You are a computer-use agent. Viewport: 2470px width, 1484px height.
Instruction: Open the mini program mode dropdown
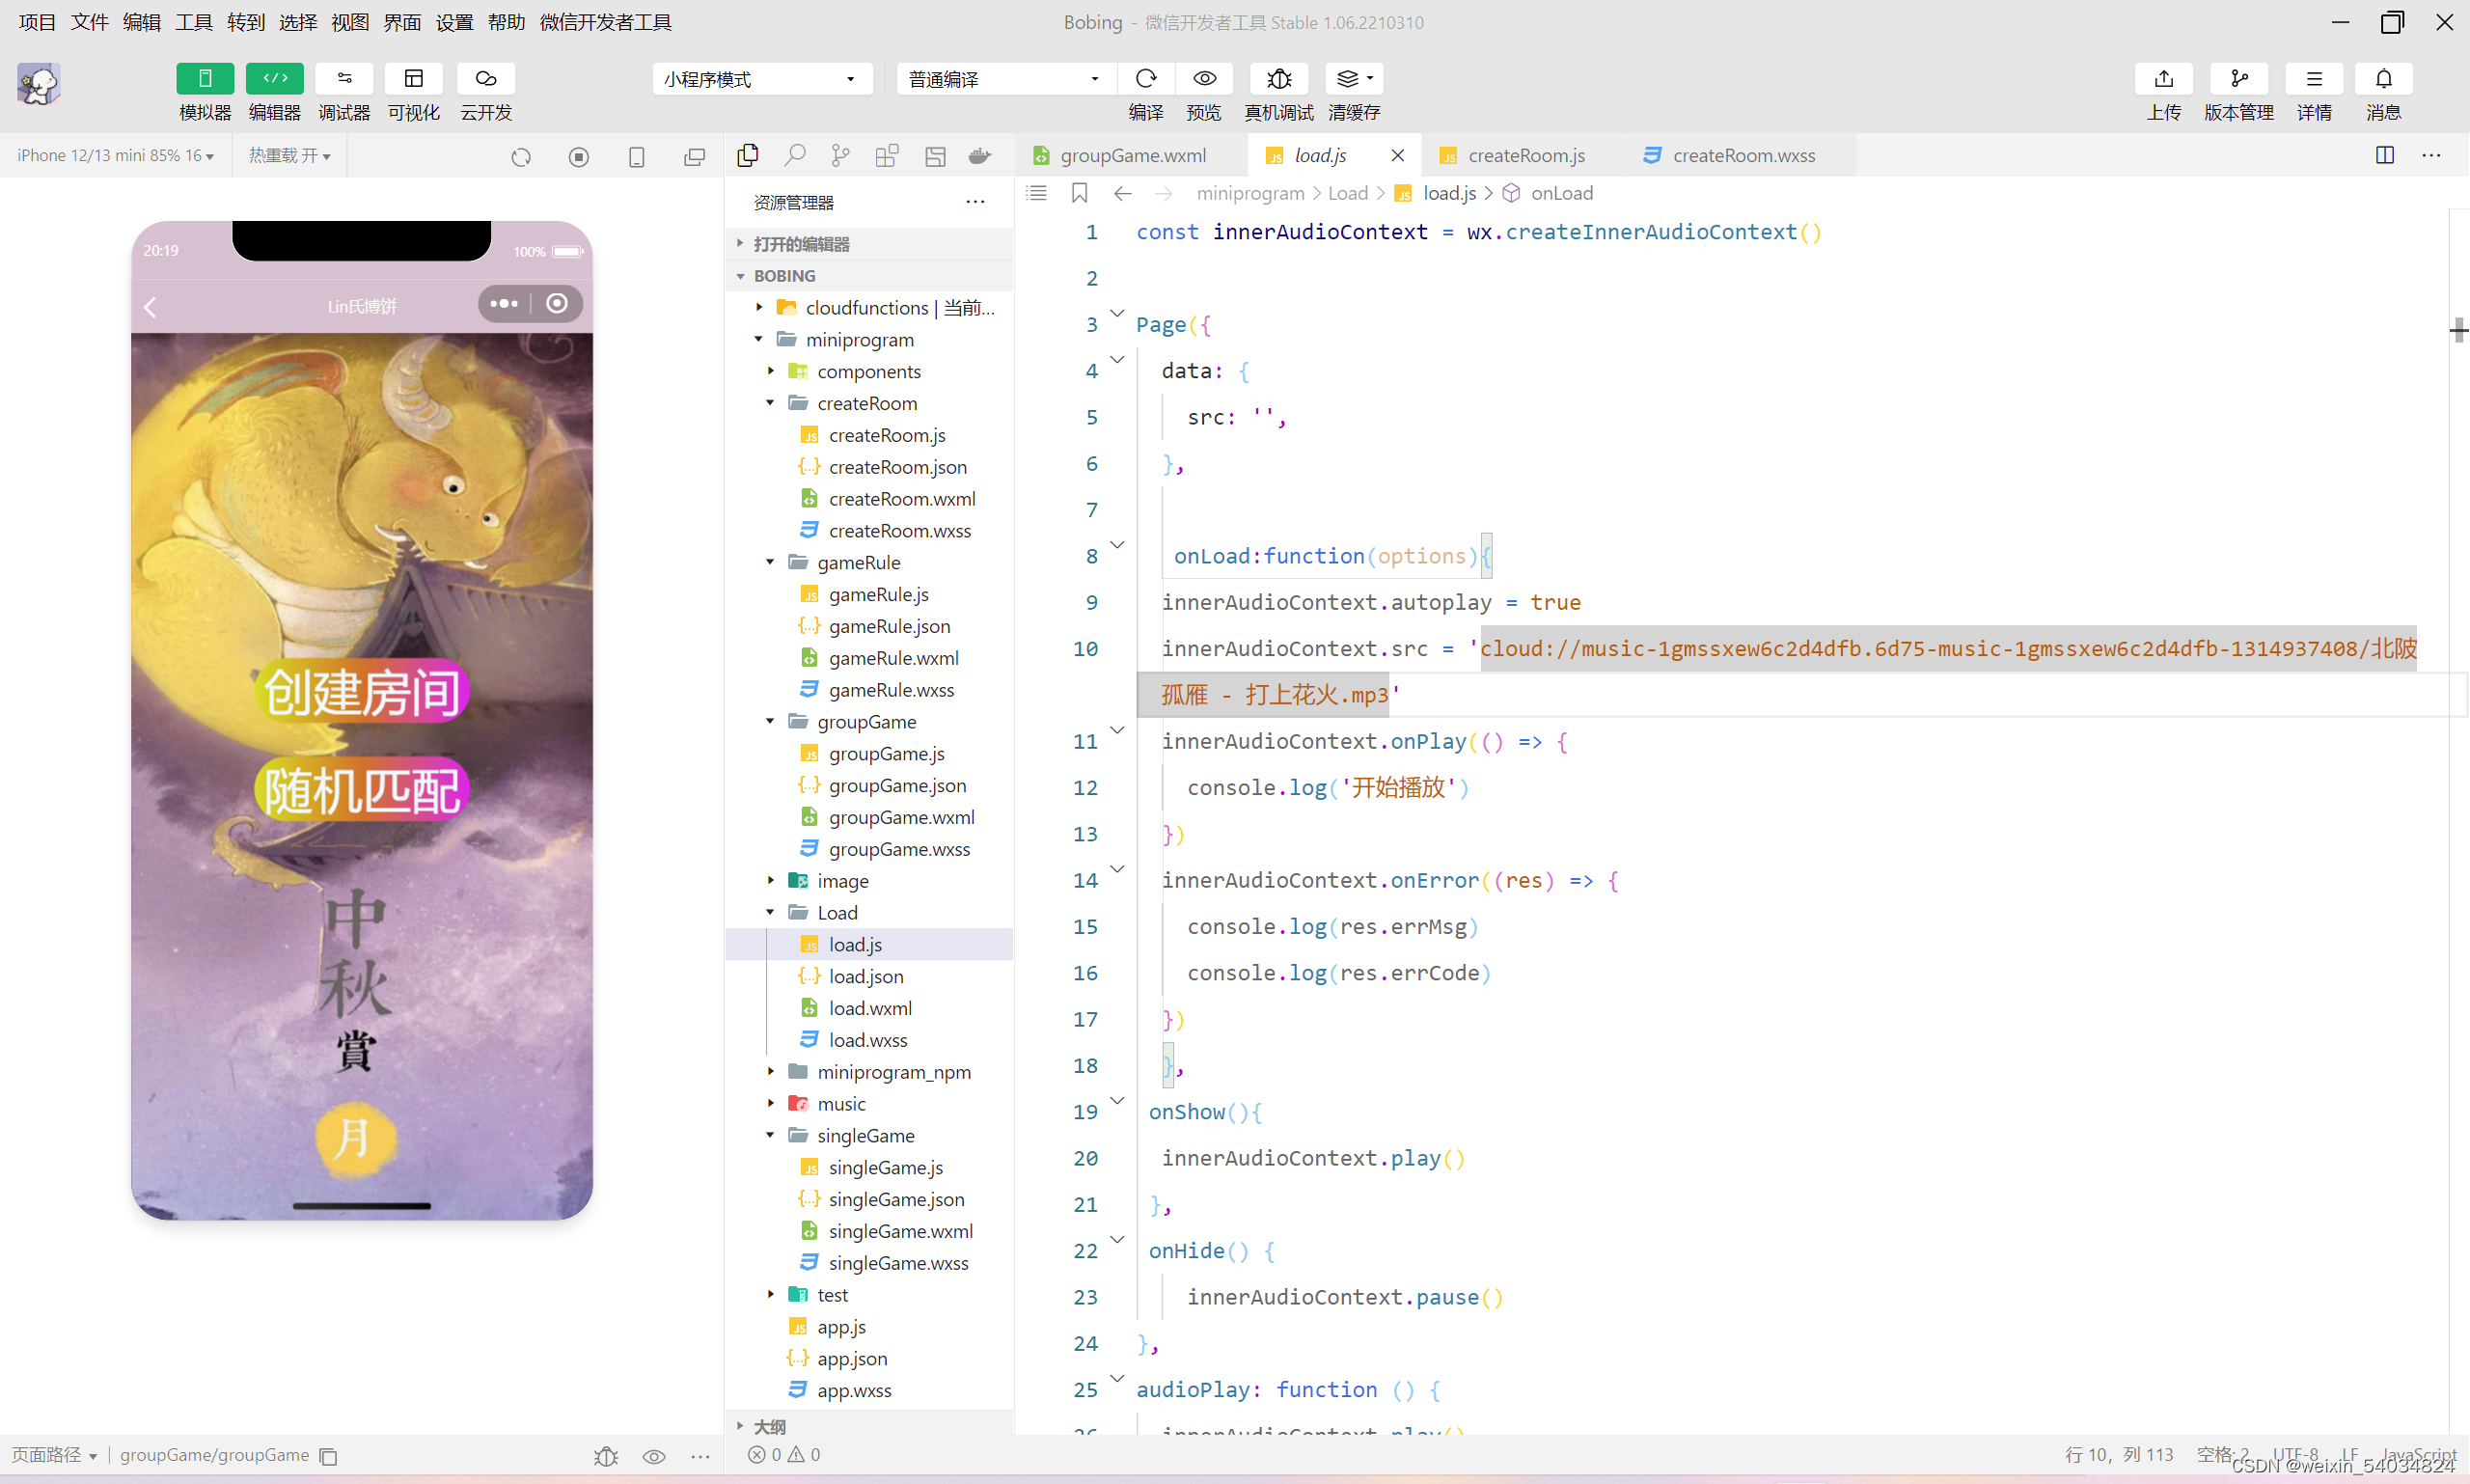point(762,79)
